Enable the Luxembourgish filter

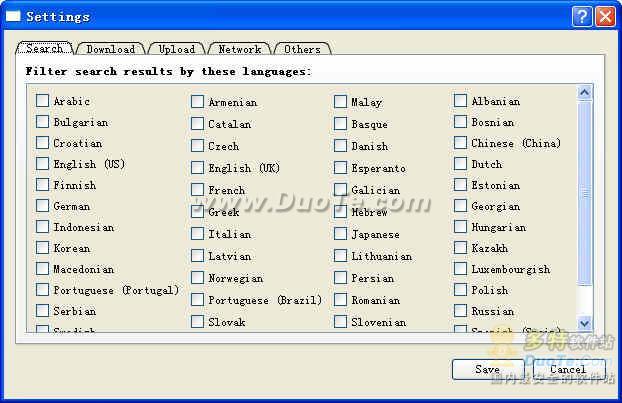(x=460, y=269)
